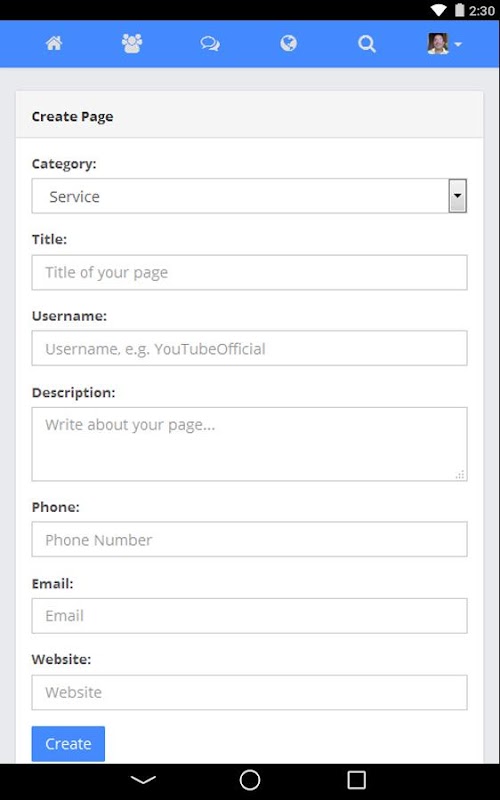Click the Email input field
Screen dimensions: 500x800
tap(249, 616)
